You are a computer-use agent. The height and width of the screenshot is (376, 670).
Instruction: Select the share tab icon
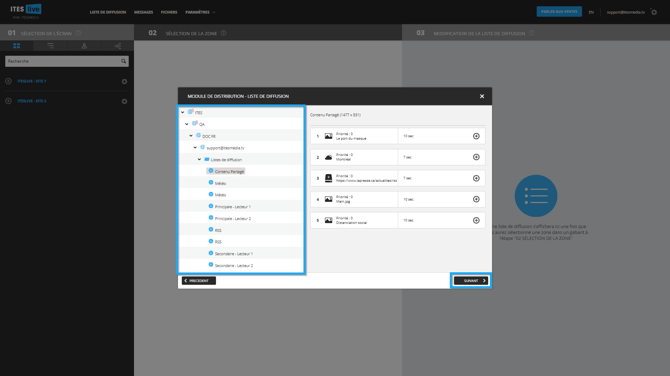(x=118, y=46)
